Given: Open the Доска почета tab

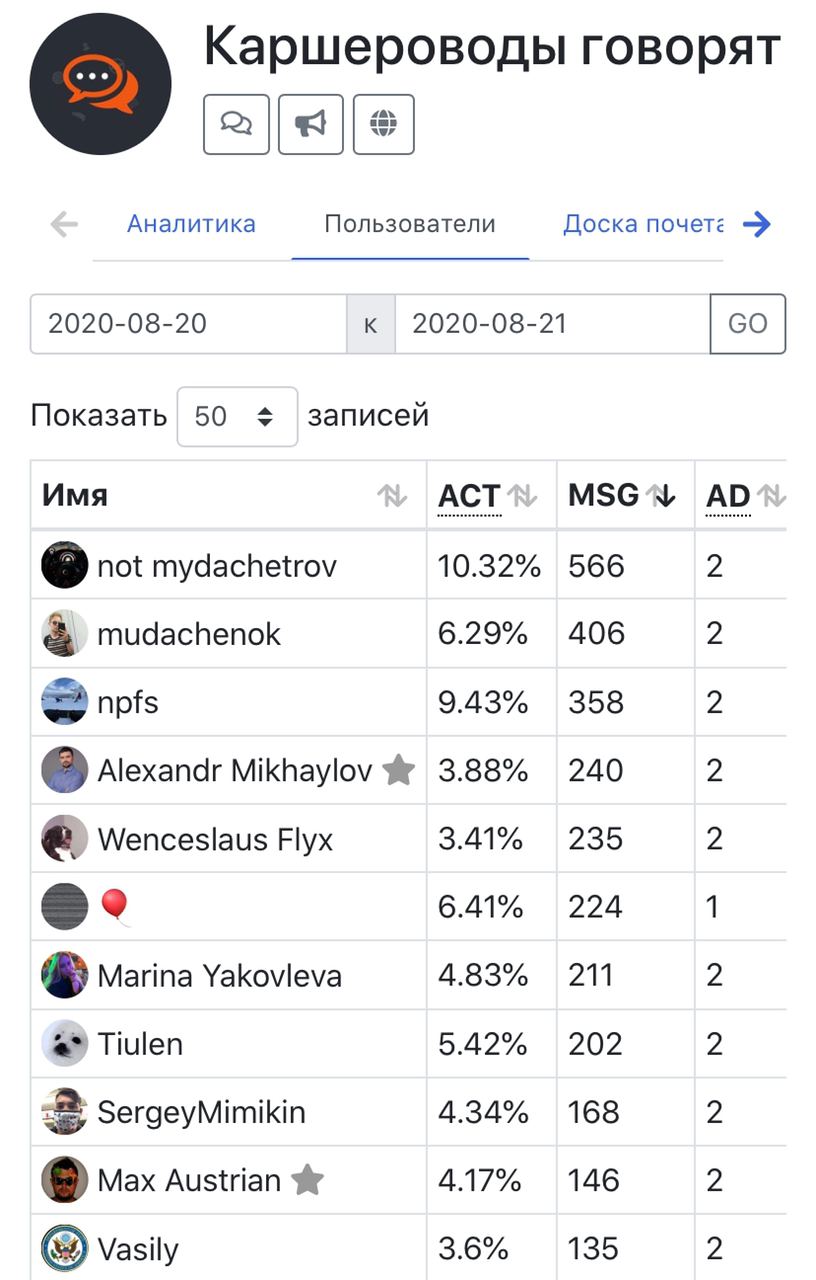Looking at the screenshot, I should [x=643, y=224].
